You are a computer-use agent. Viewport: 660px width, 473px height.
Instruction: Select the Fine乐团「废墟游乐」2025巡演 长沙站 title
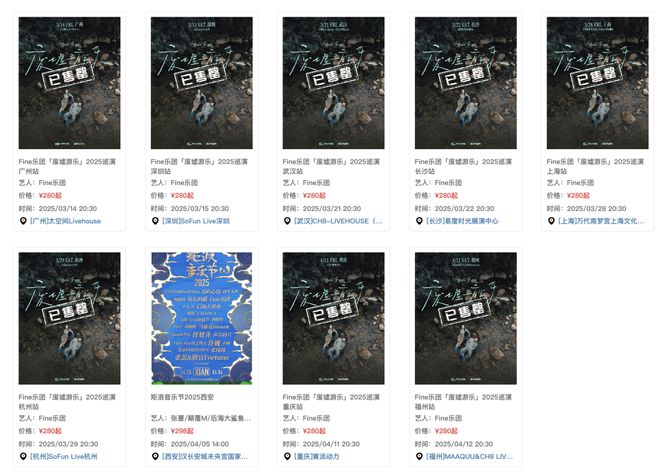tap(463, 166)
